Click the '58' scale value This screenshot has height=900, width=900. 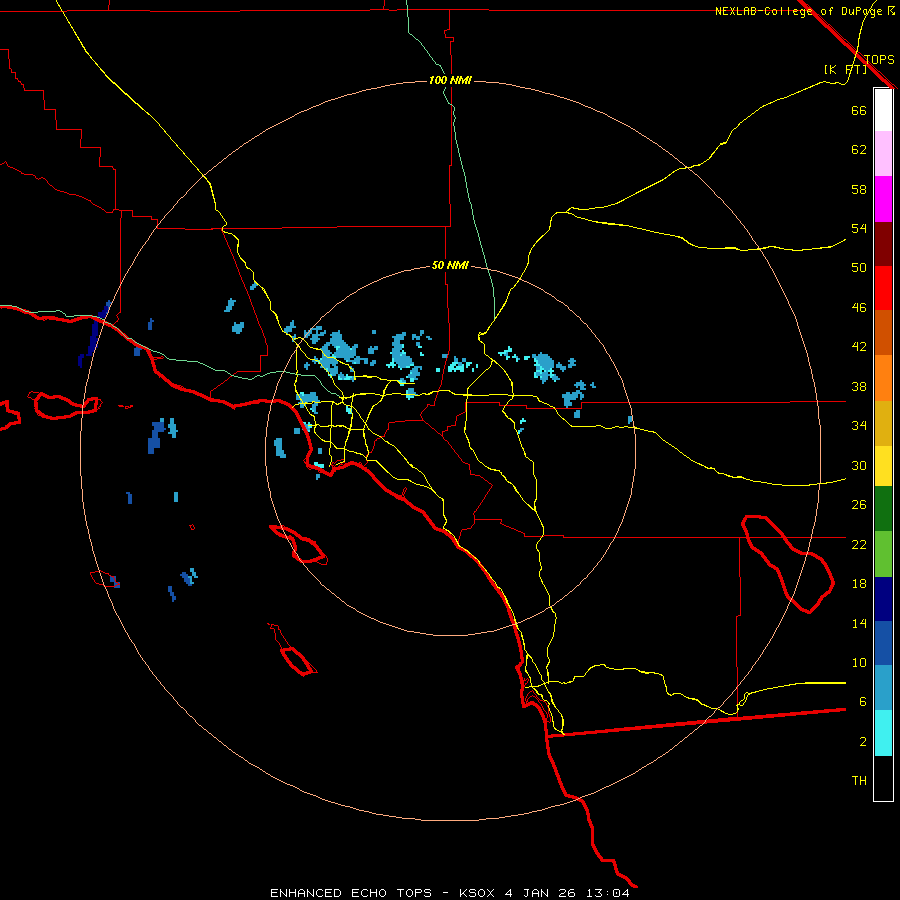pyautogui.click(x=859, y=189)
